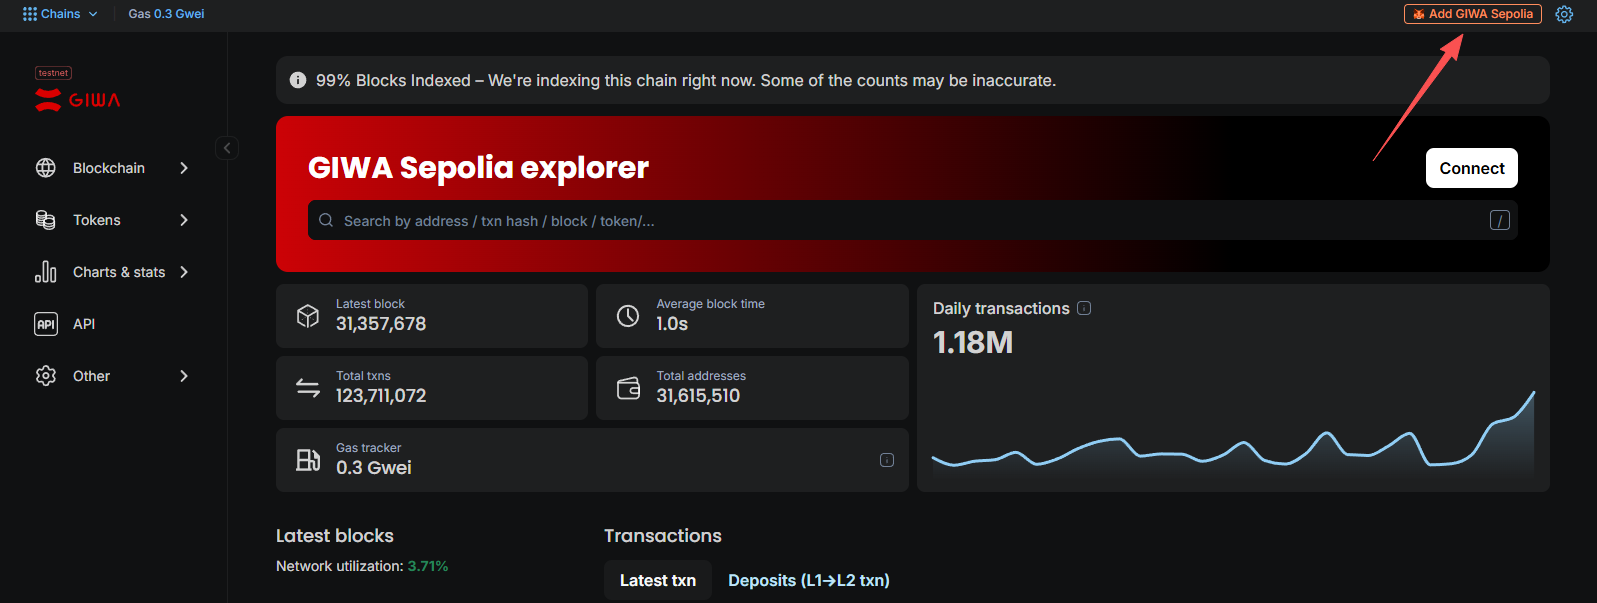Expand Charts & stats submenu chevron

[x=184, y=272]
